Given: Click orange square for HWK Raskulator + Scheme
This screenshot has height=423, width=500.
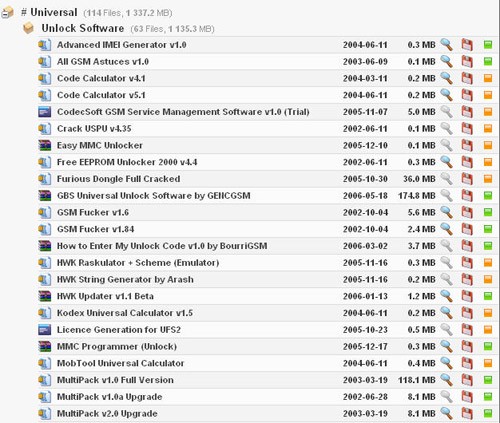Looking at the screenshot, I should (x=488, y=263).
